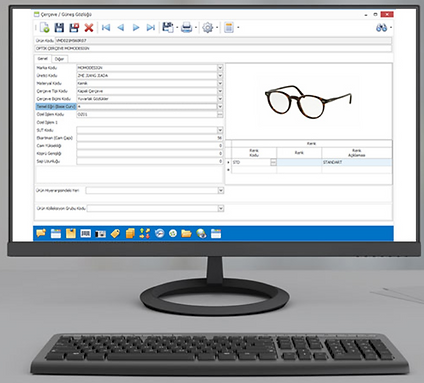Go to the first record

tap(106, 27)
